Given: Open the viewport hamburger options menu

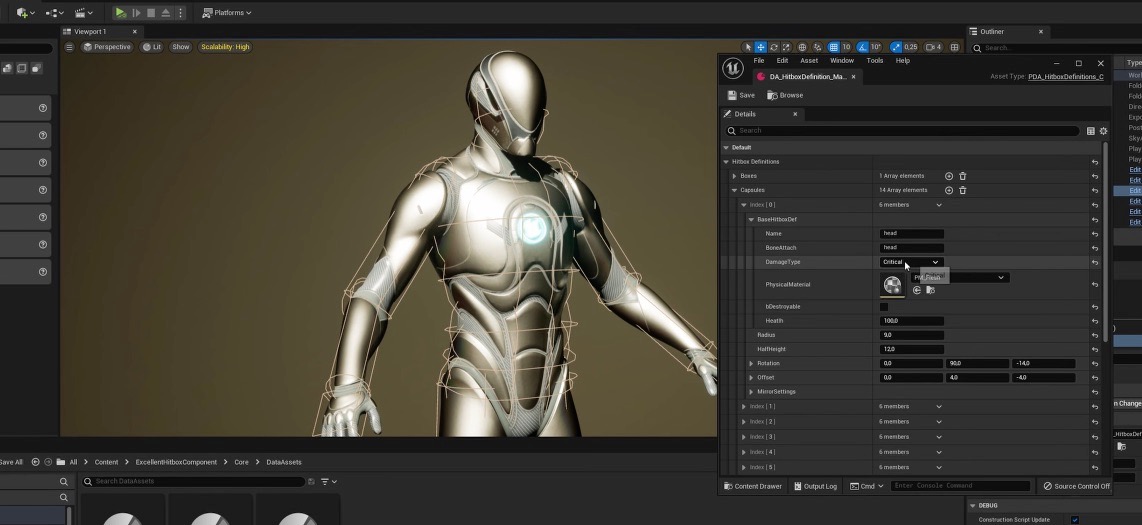Looking at the screenshot, I should pyautogui.click(x=69, y=47).
